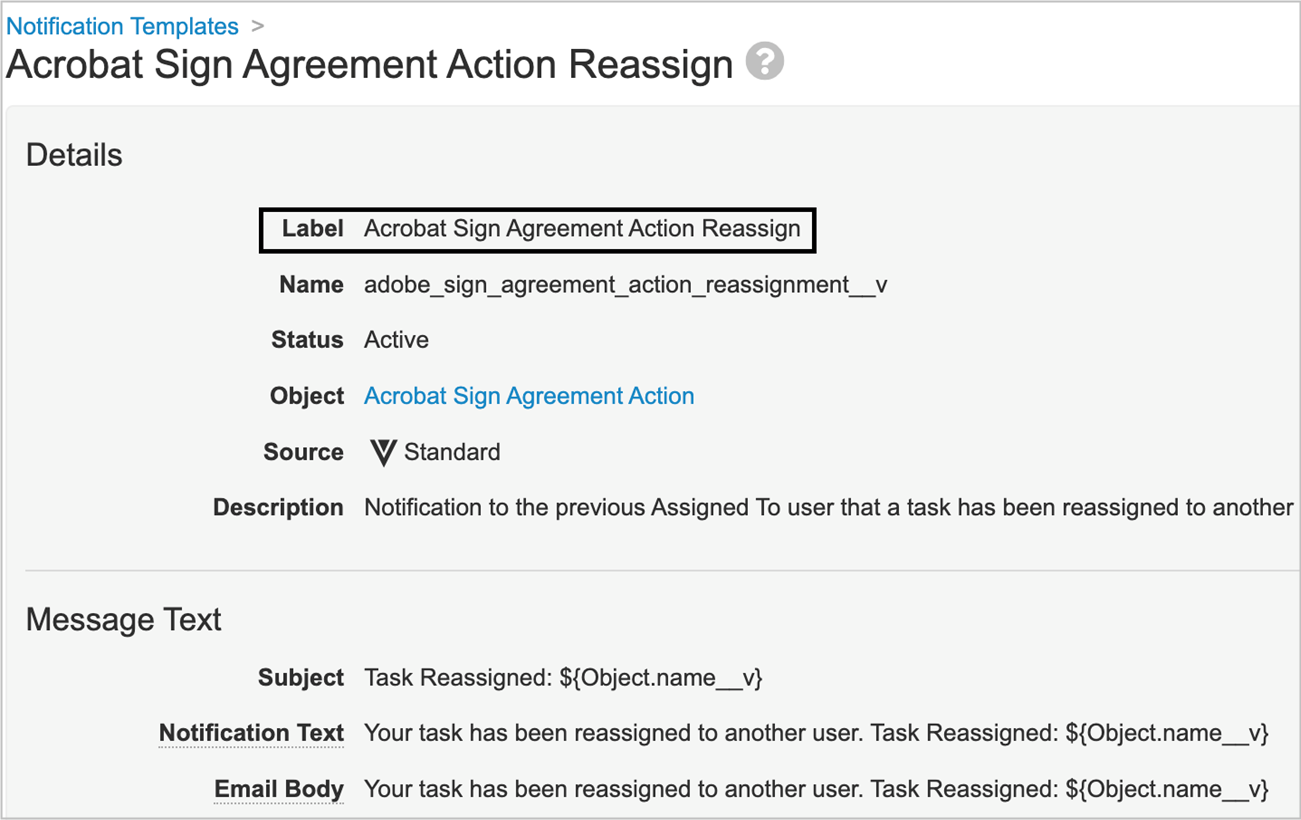Click the Subject field label
The height and width of the screenshot is (820, 1301).
300,678
